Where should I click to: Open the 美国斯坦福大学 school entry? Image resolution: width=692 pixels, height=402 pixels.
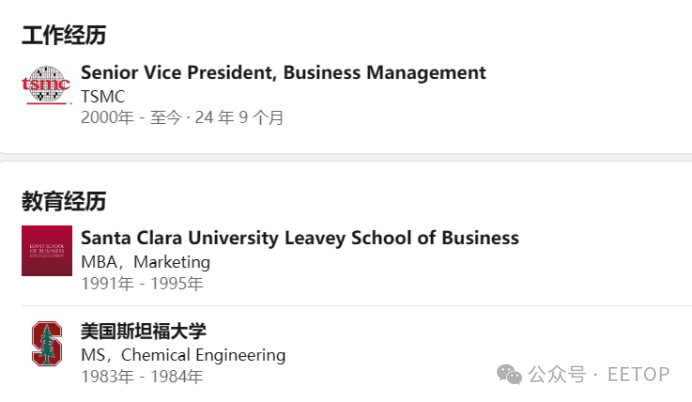[143, 331]
